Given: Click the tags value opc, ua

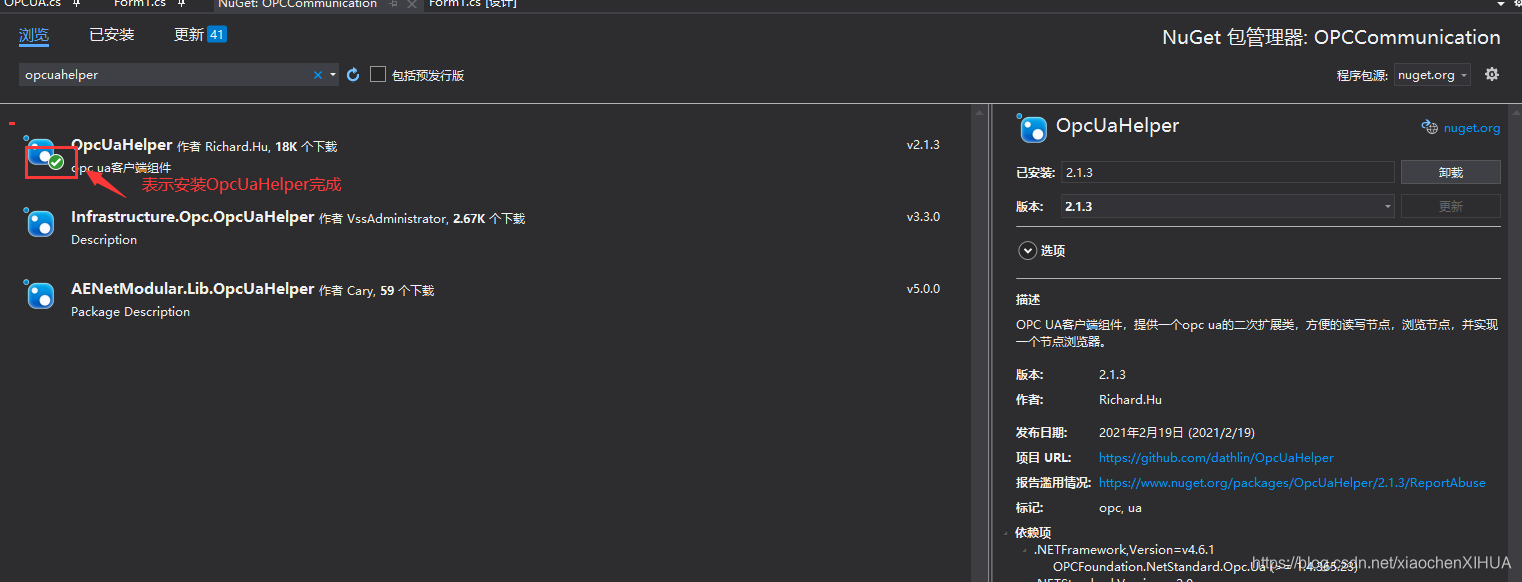Looking at the screenshot, I should (x=1120, y=507).
